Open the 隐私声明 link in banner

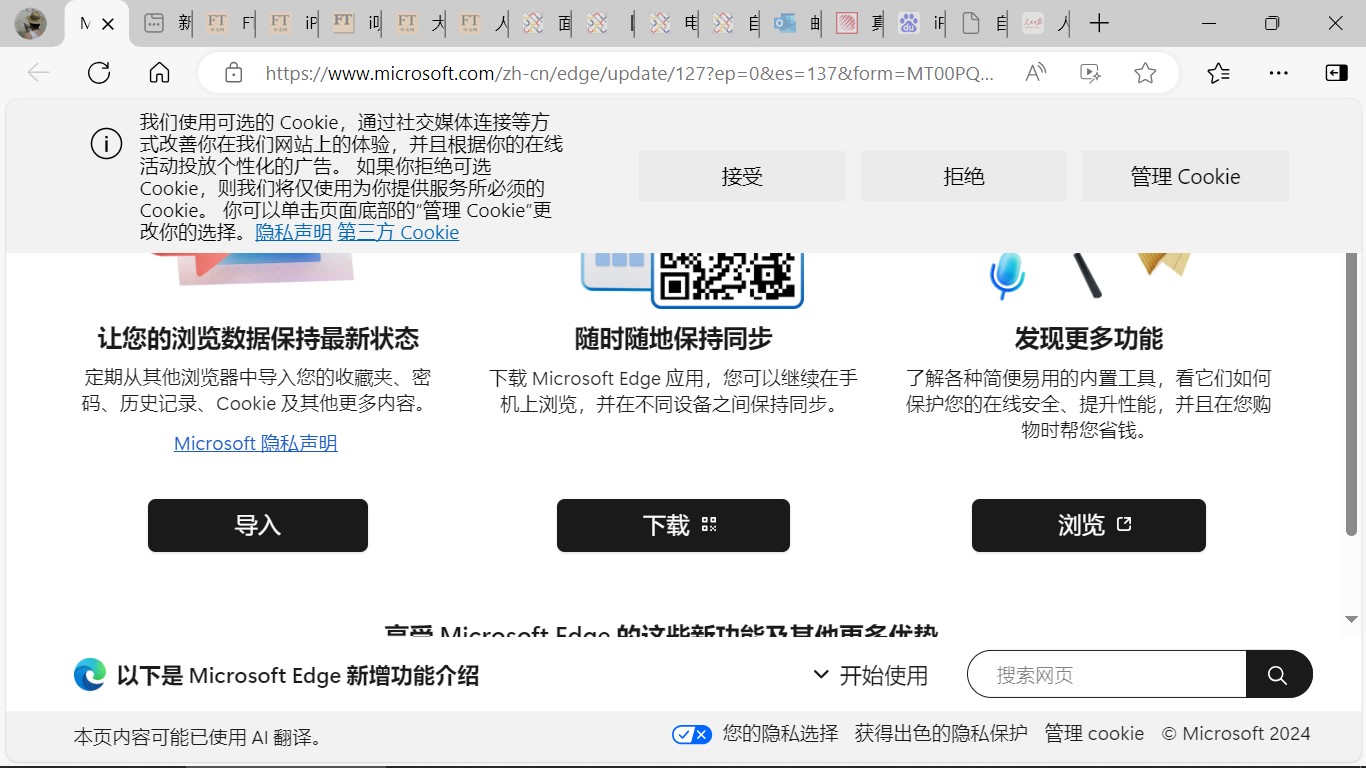293,232
